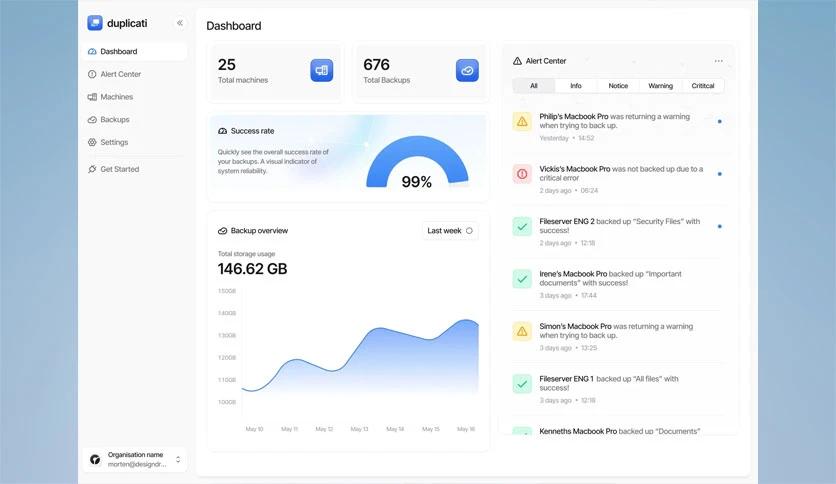Click green checkmark icon for Fileserver ENG 2

pyautogui.click(x=522, y=226)
